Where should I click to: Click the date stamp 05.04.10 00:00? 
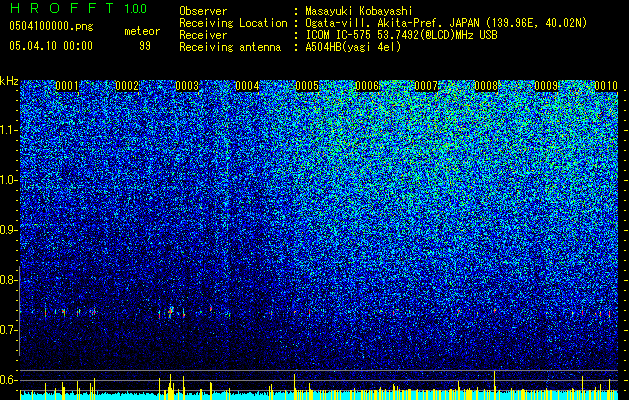point(51,45)
